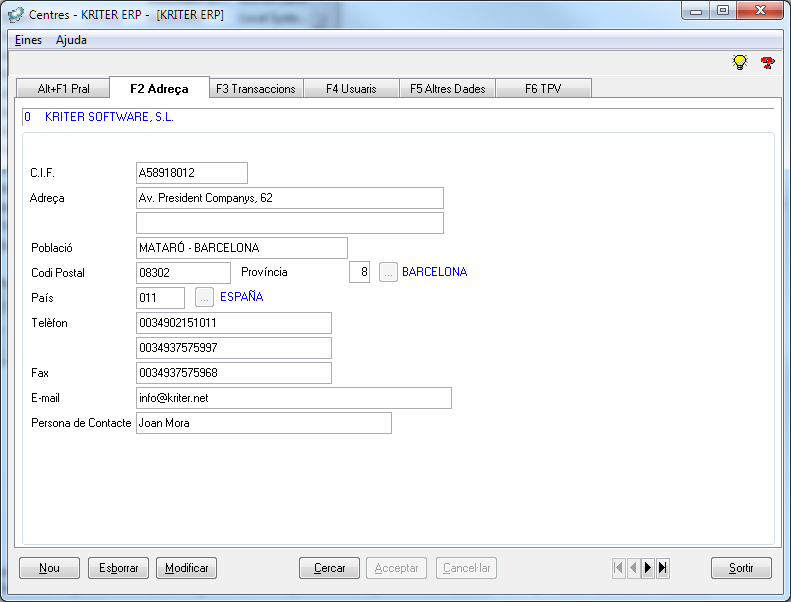Click the Sortir button
The image size is (791, 602).
(x=741, y=568)
